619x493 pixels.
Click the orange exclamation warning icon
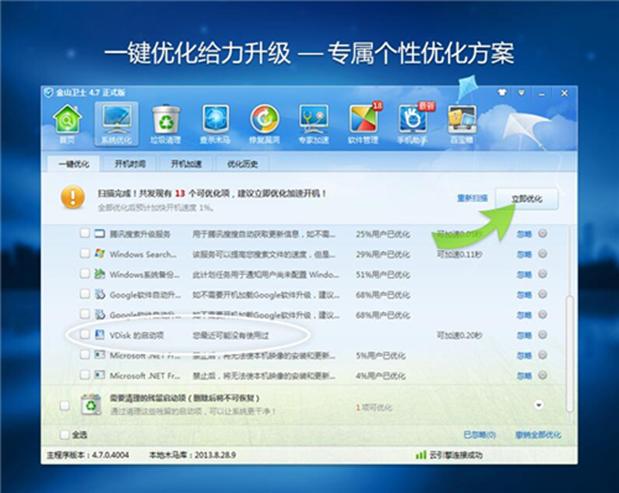tap(73, 197)
